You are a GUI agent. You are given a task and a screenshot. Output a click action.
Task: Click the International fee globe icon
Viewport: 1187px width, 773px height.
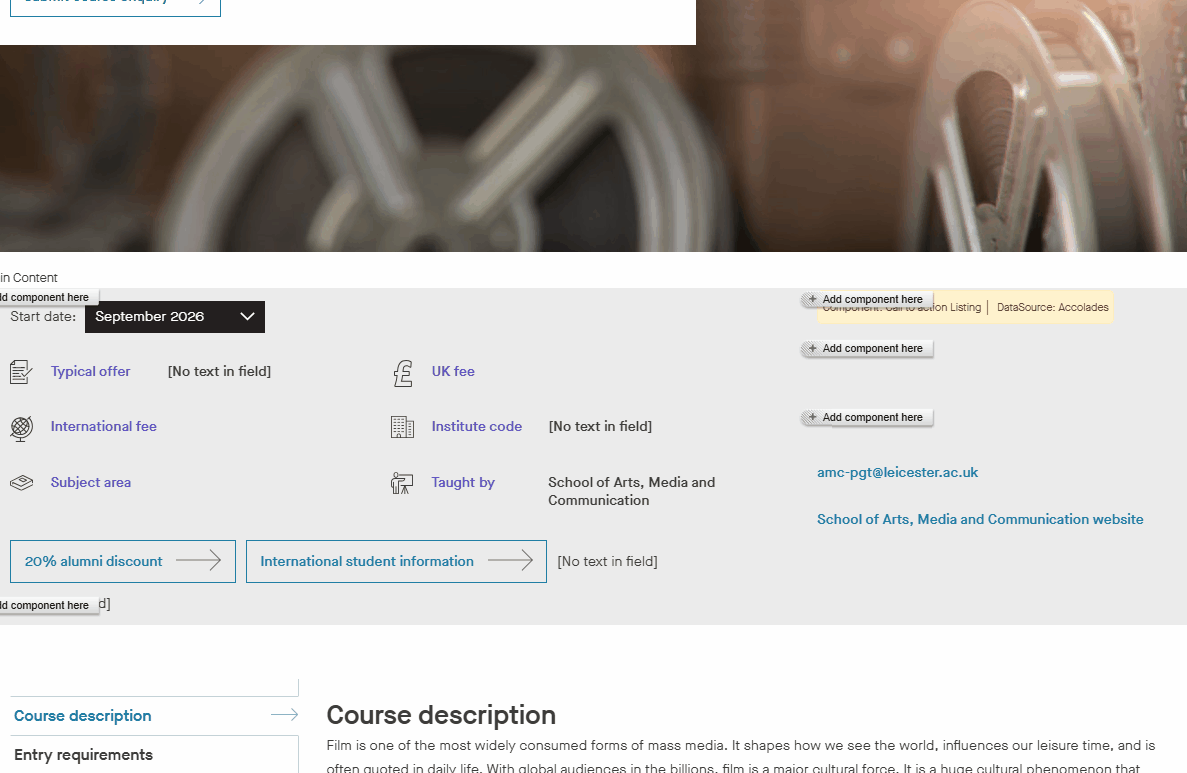(x=21, y=426)
